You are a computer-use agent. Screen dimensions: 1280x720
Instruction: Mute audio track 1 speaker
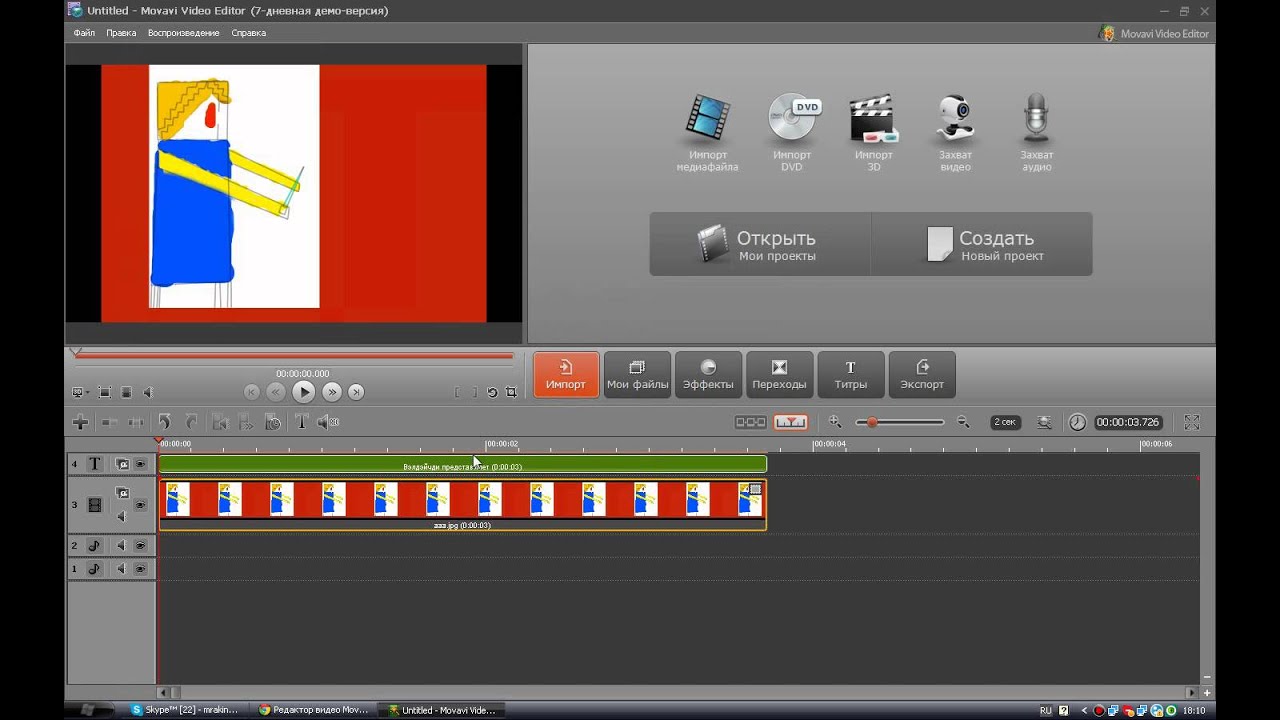coord(122,569)
